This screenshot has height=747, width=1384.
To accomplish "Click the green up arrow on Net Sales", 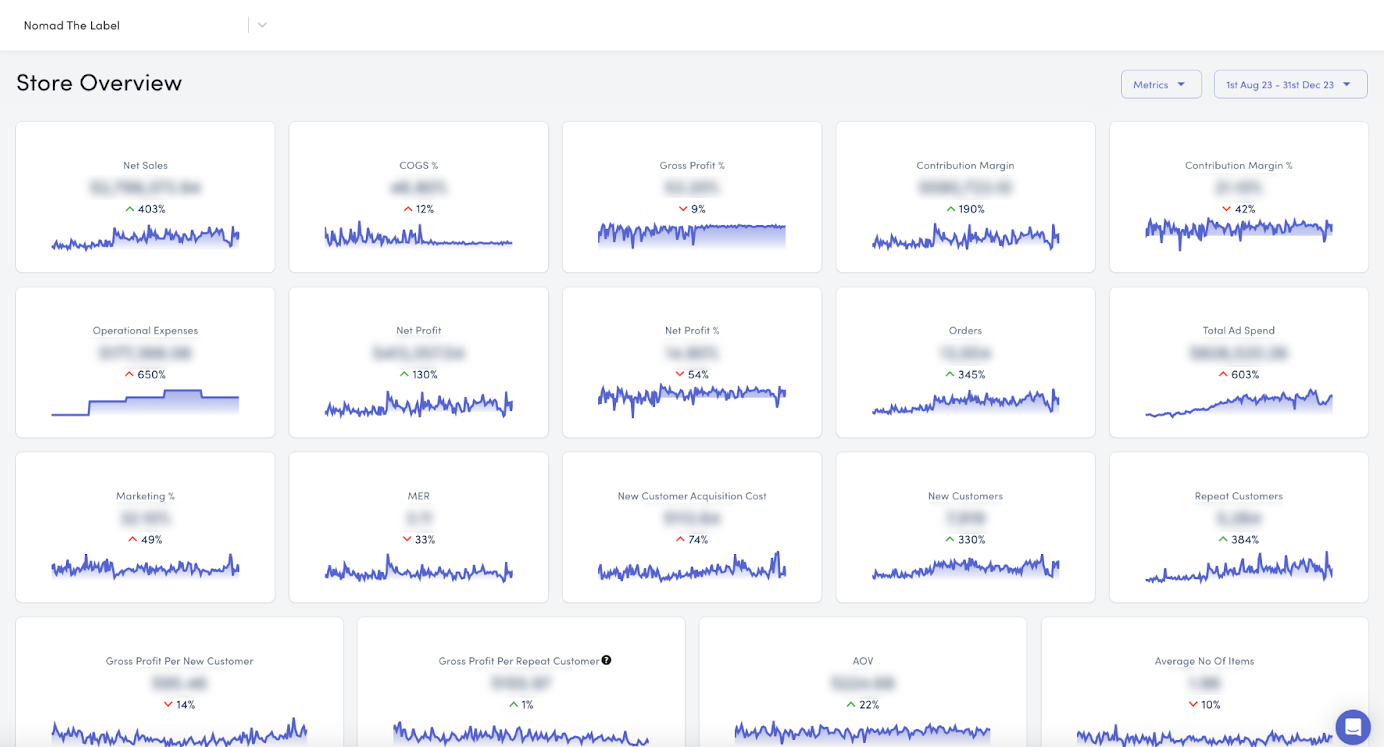I will tap(130, 209).
